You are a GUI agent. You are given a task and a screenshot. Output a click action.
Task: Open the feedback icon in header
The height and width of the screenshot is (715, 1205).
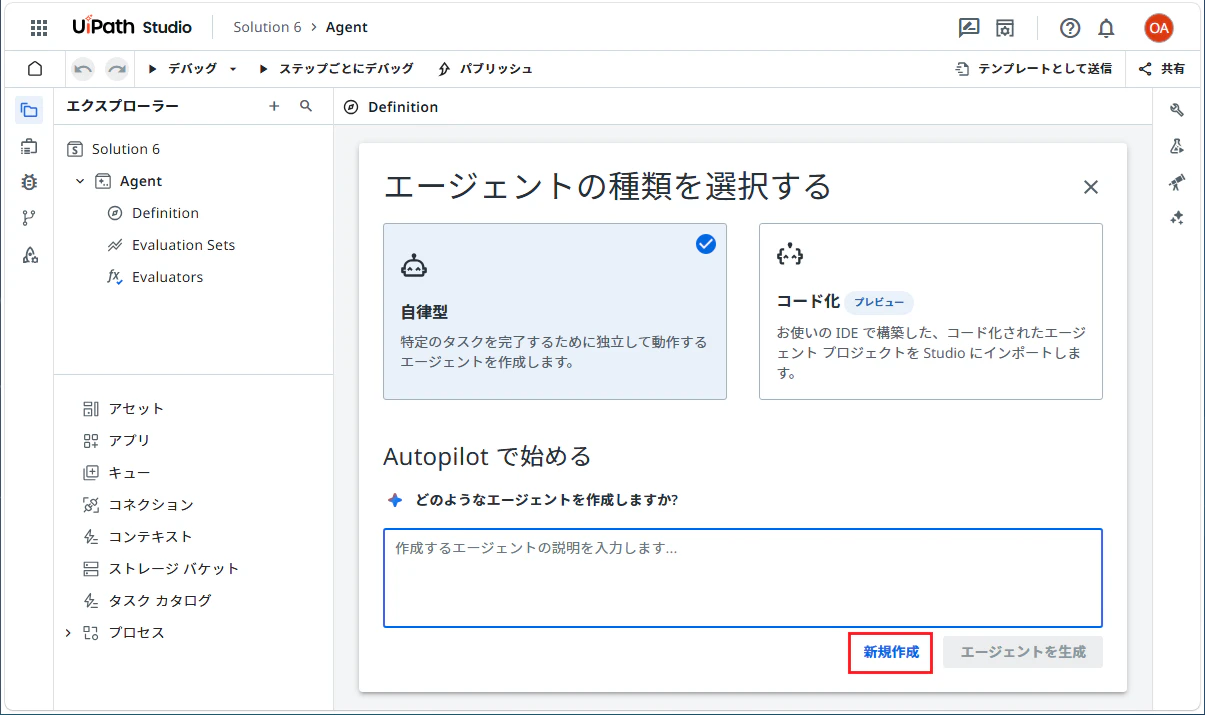[x=969, y=28]
